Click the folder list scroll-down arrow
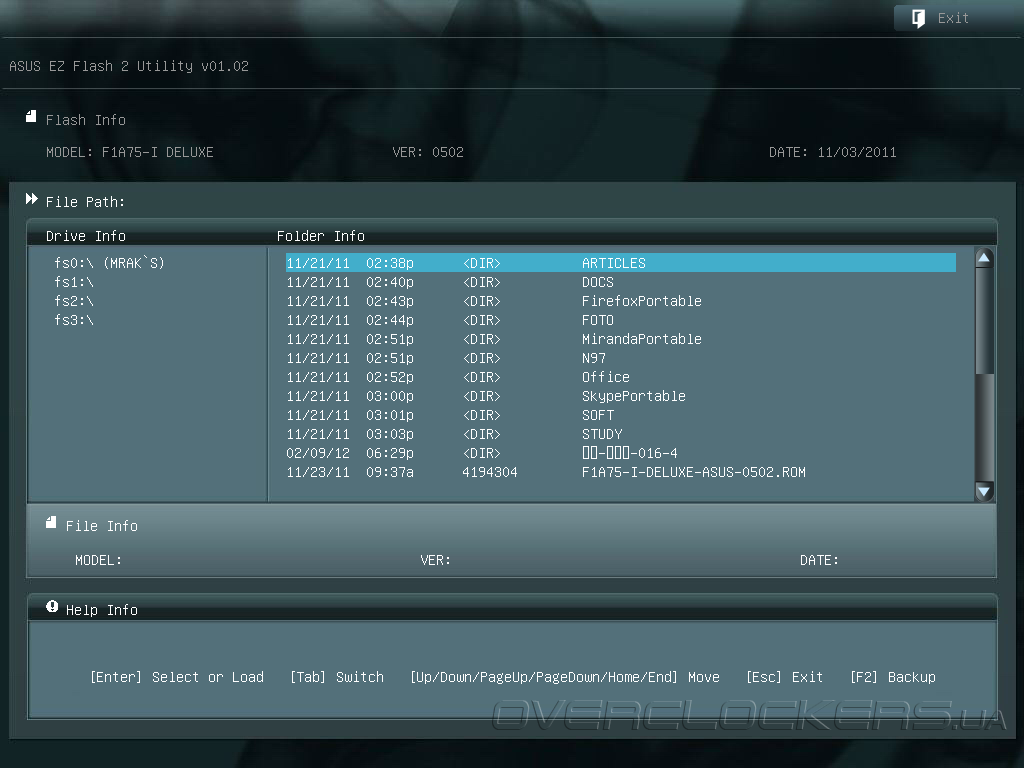This screenshot has width=1024, height=768. [984, 491]
